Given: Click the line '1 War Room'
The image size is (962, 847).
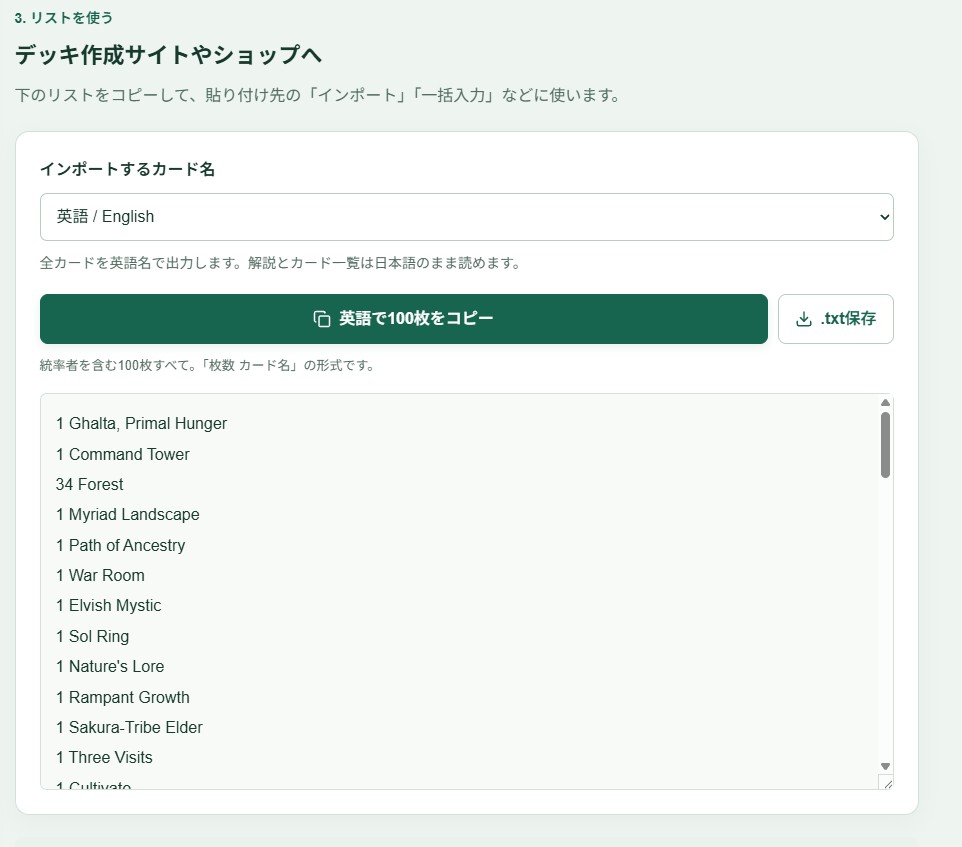Looking at the screenshot, I should click(x=100, y=575).
